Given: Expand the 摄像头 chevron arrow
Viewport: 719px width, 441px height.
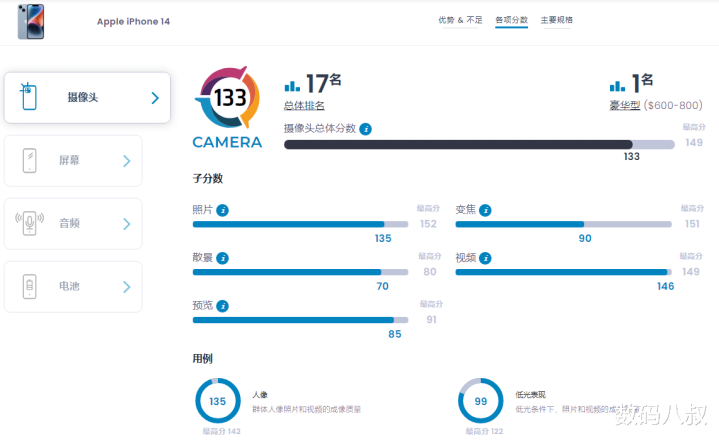Looking at the screenshot, I should coord(155,98).
